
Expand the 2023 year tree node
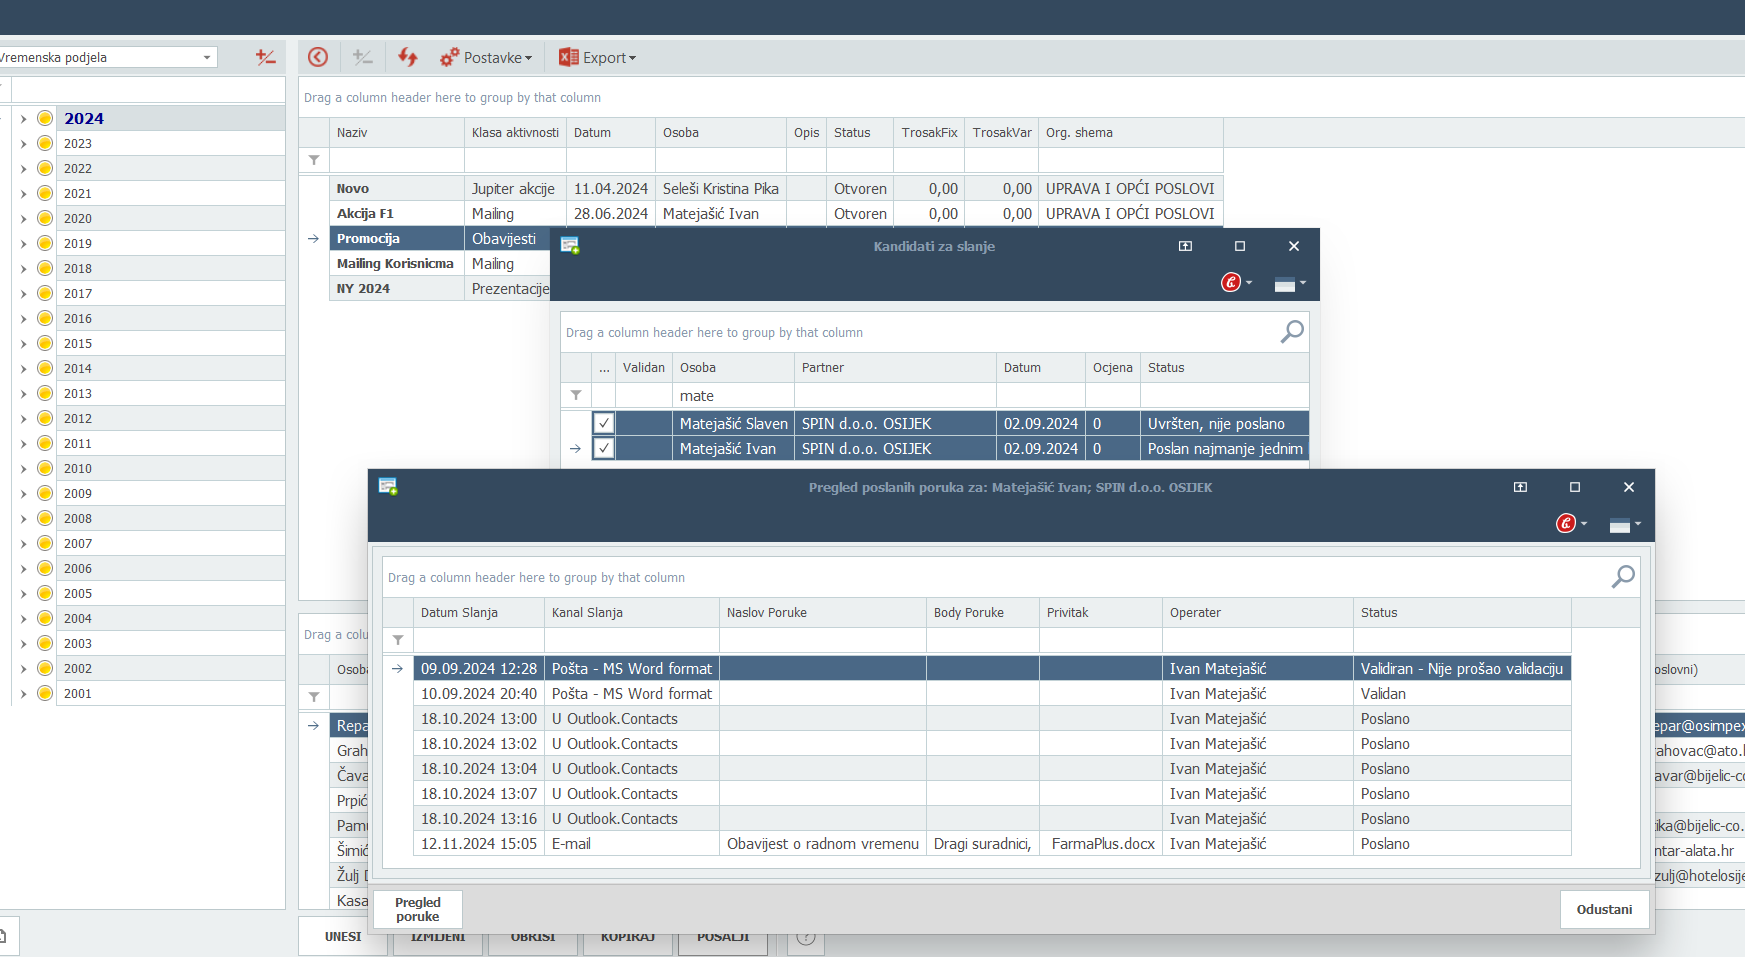click(x=23, y=143)
